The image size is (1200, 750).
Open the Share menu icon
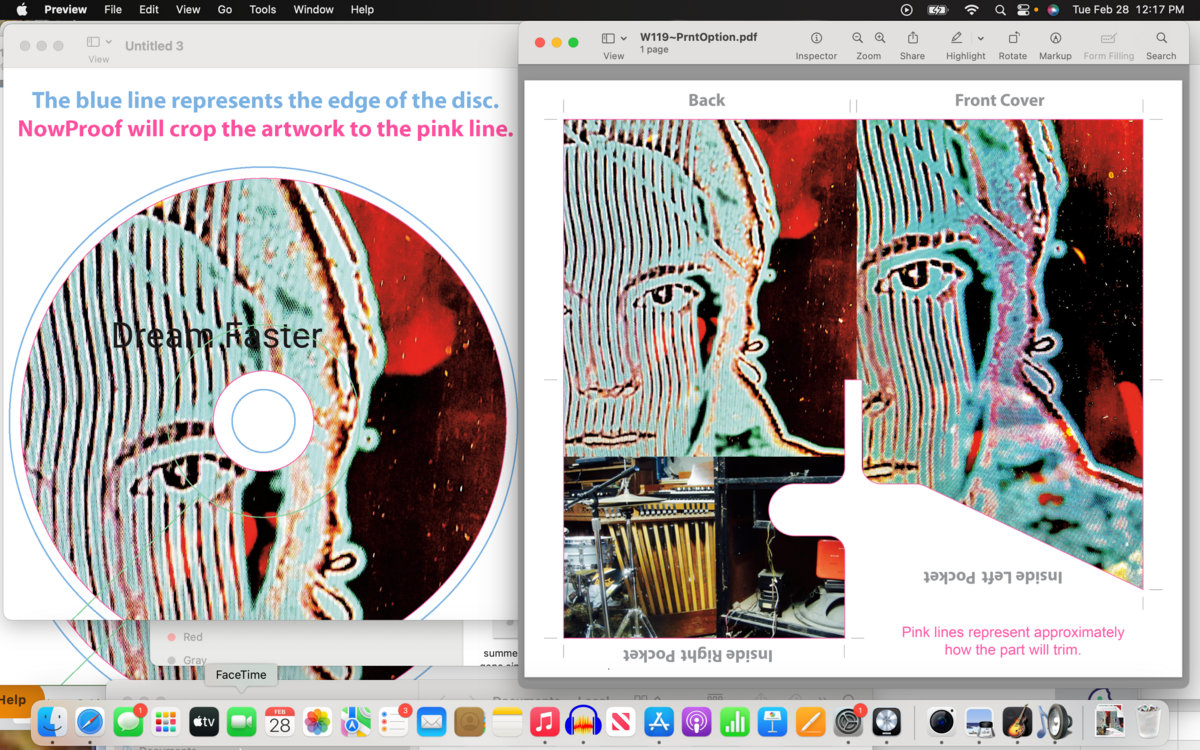[x=912, y=38]
